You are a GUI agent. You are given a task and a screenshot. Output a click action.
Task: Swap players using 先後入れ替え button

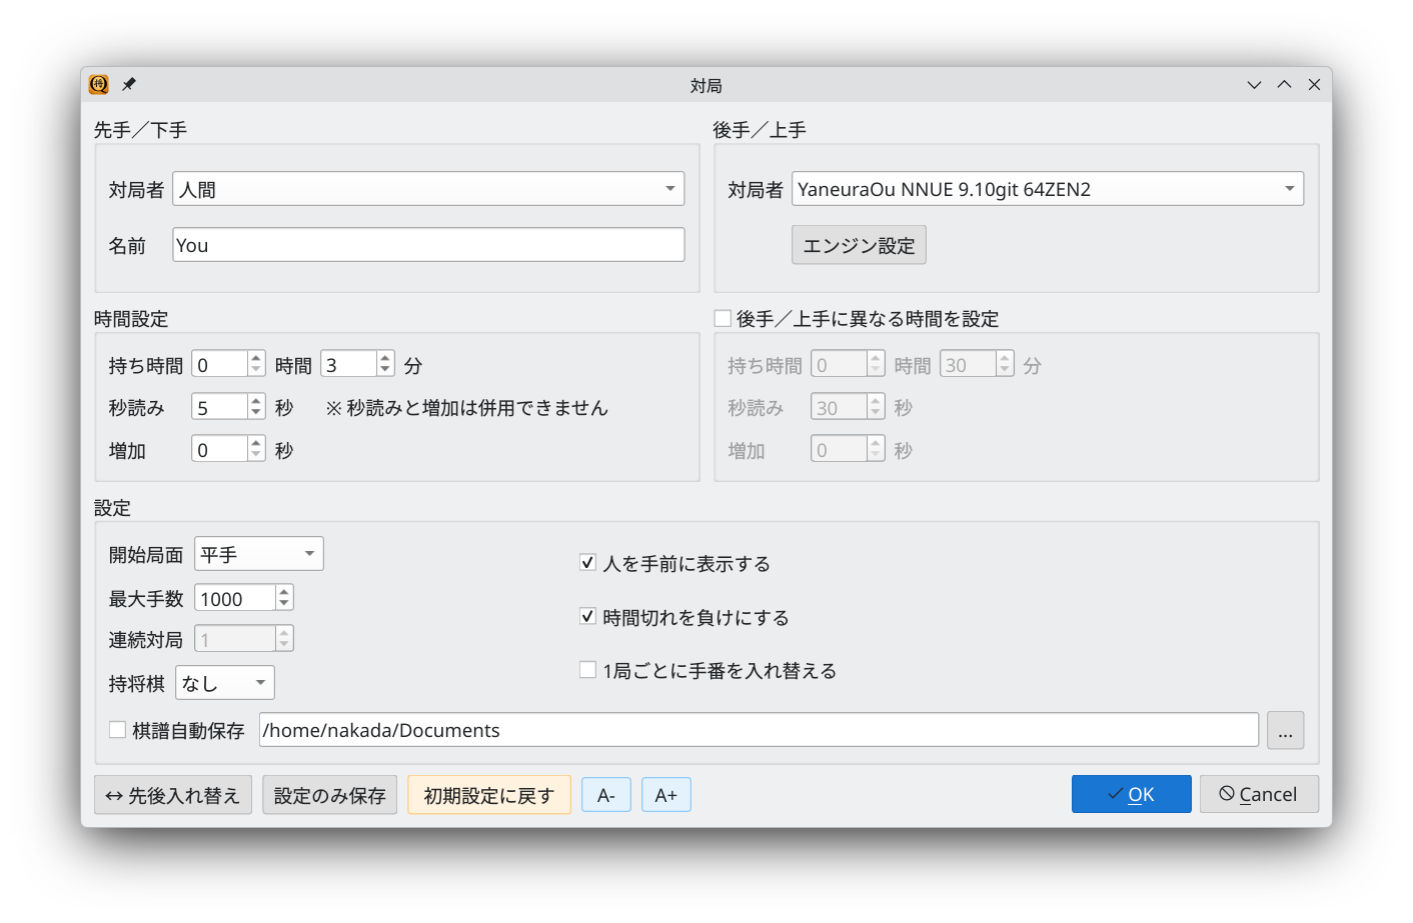click(x=172, y=794)
